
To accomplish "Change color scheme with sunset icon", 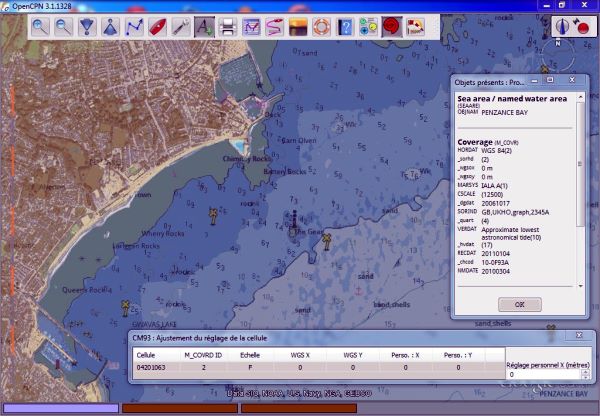I will (x=298, y=27).
